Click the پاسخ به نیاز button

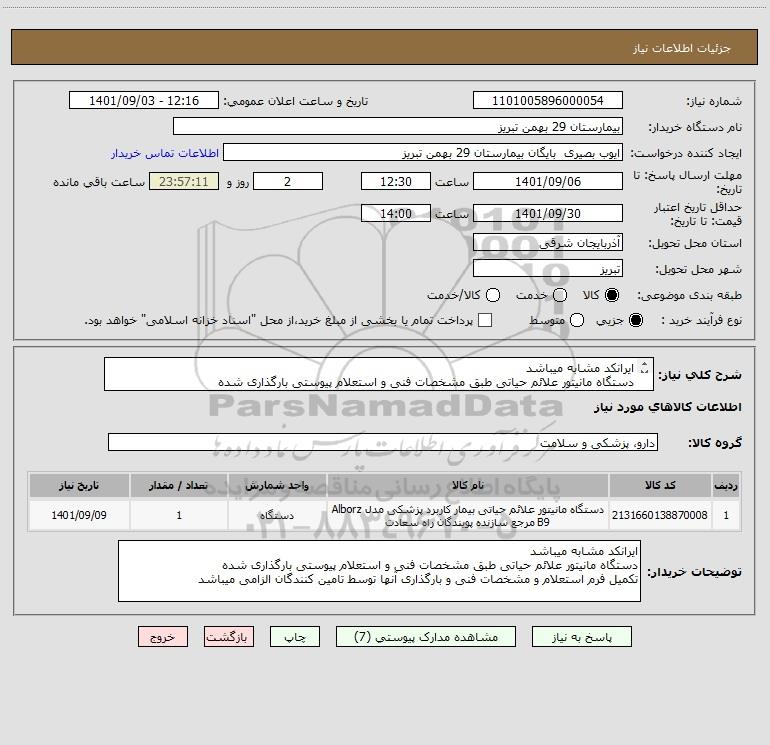pyautogui.click(x=581, y=637)
